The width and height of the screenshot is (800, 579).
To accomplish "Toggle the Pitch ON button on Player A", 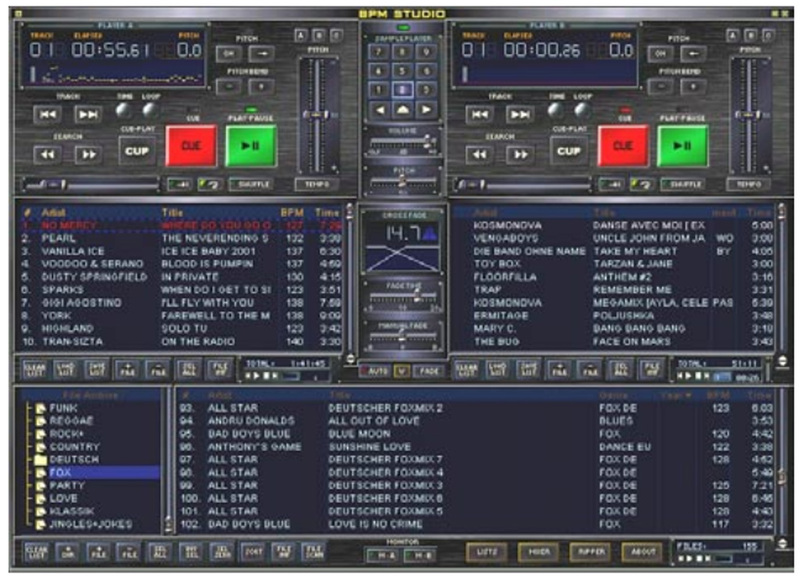I will pyautogui.click(x=228, y=53).
